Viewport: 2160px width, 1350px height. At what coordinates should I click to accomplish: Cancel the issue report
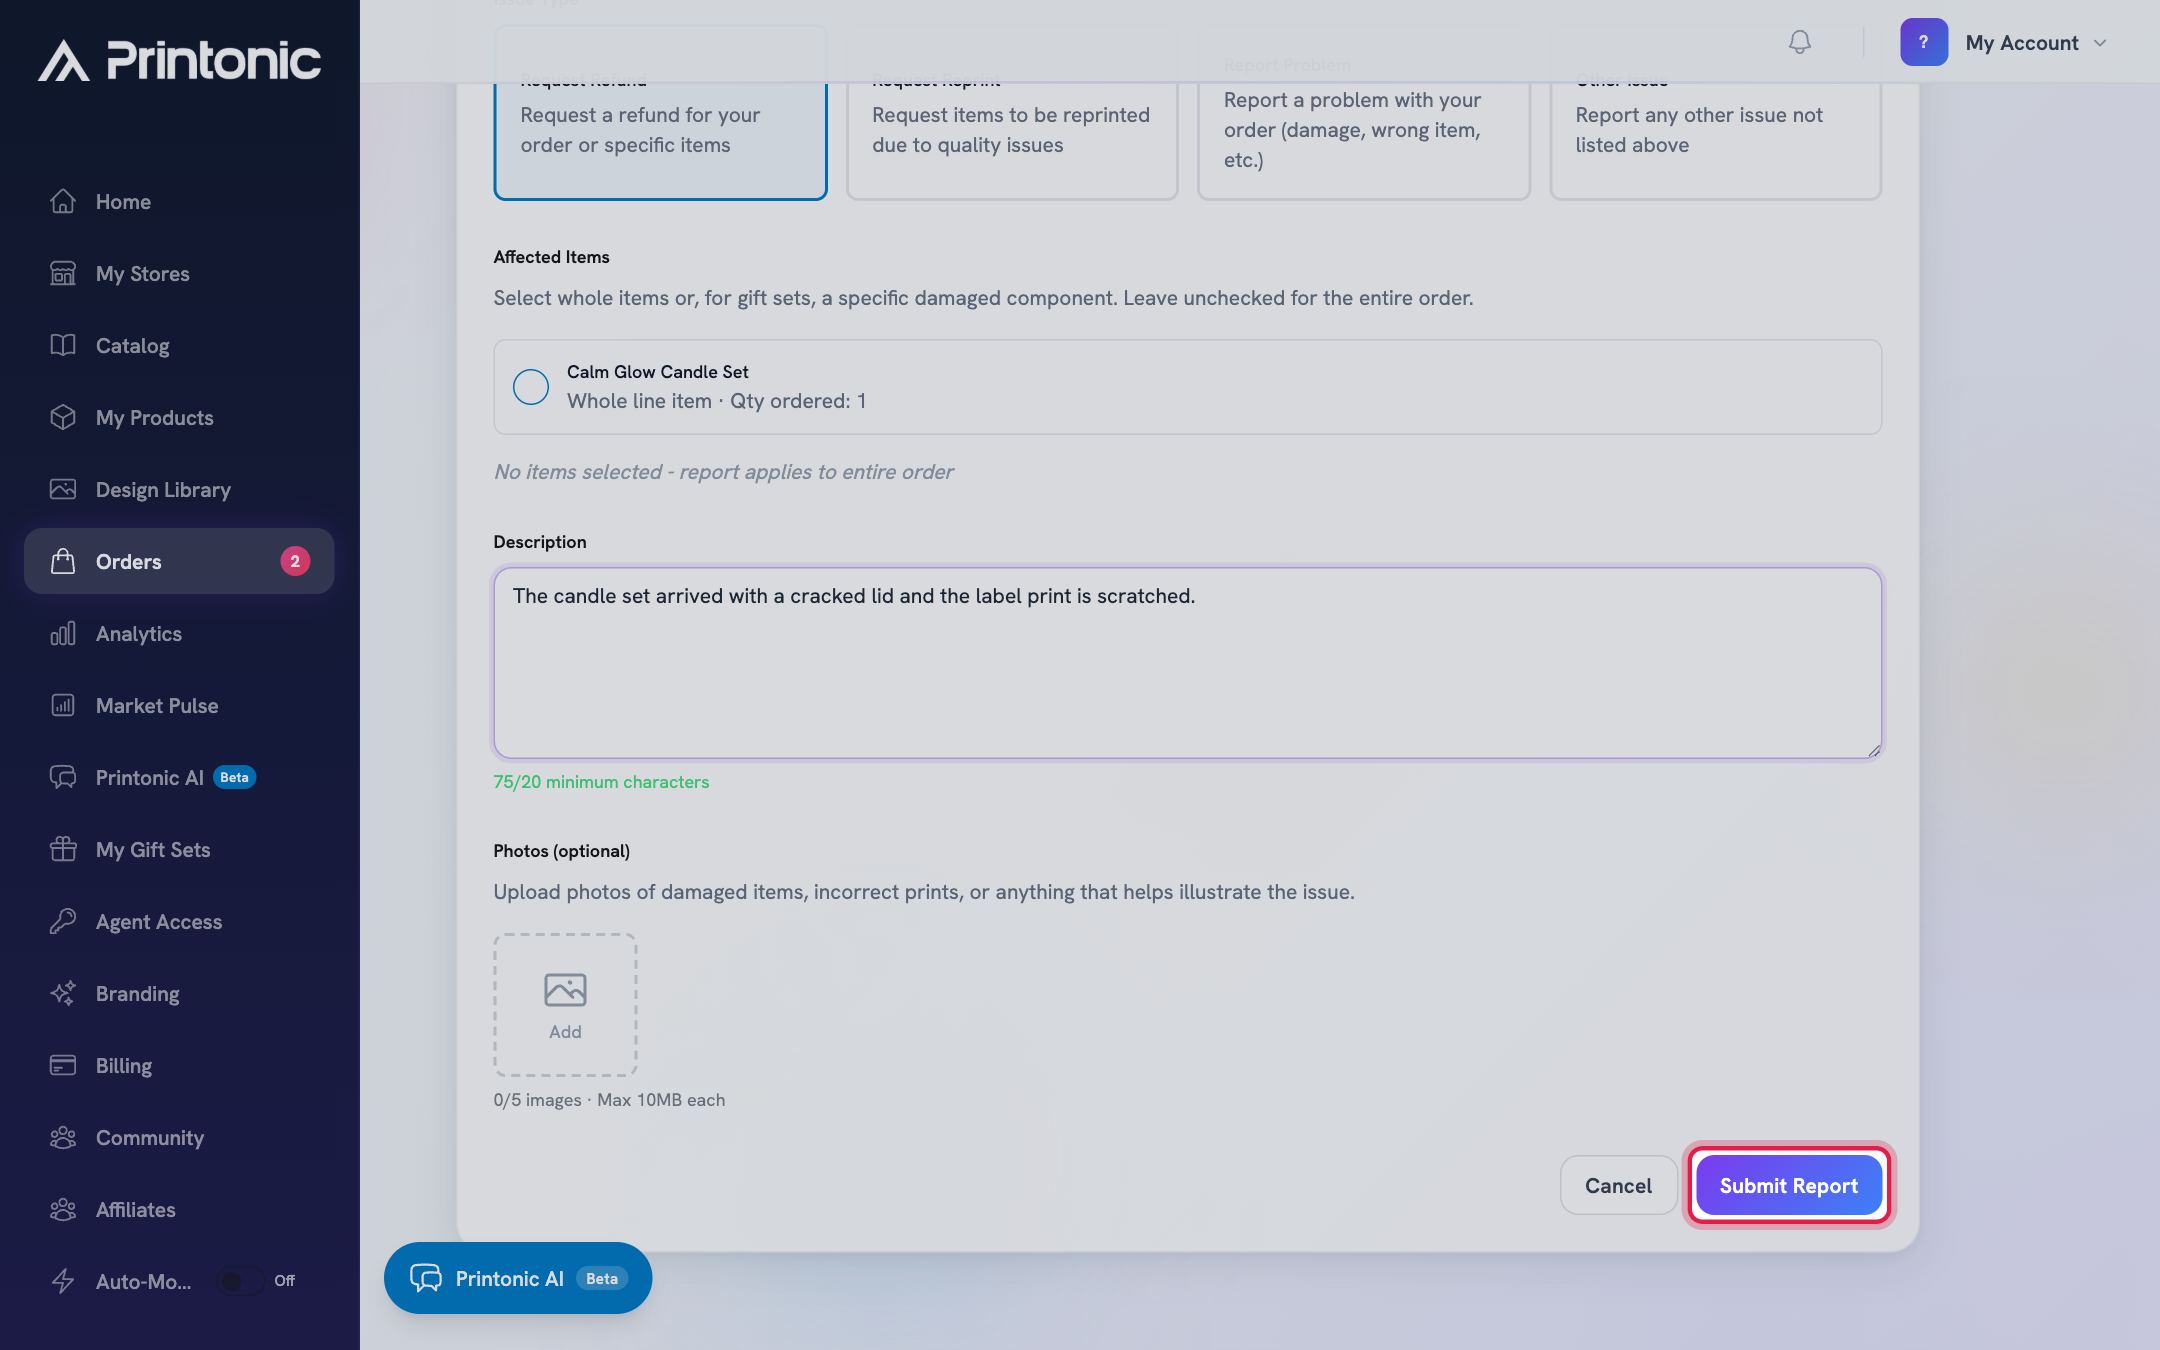[1618, 1185]
